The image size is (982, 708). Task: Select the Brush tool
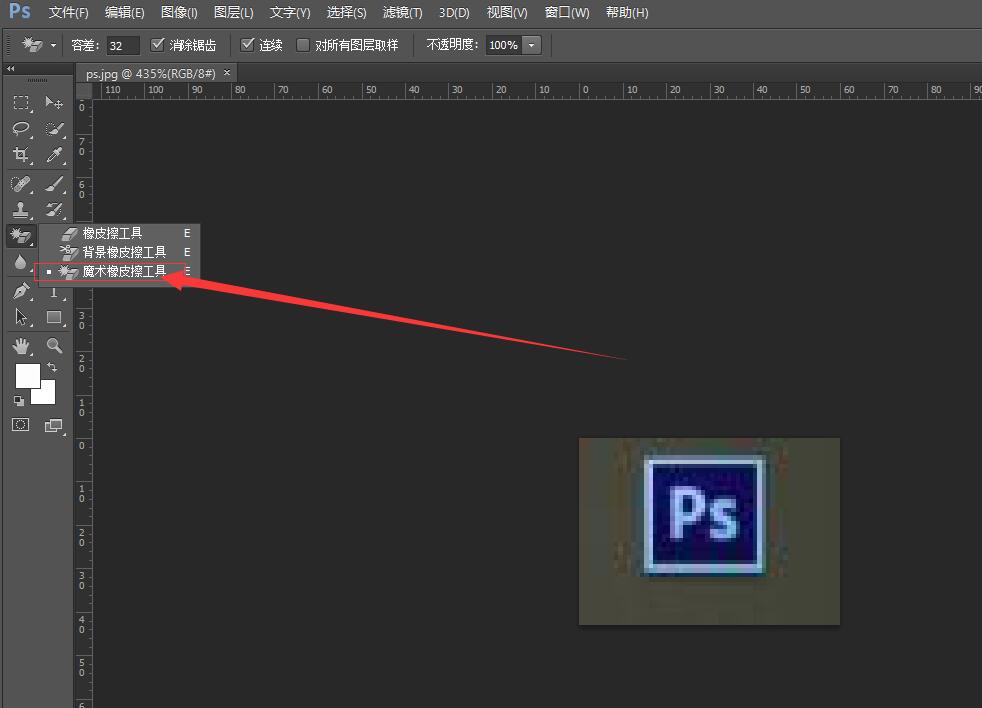(54, 184)
